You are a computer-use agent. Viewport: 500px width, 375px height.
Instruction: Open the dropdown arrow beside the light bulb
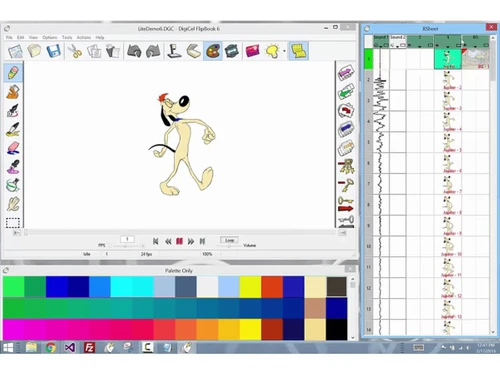(284, 51)
